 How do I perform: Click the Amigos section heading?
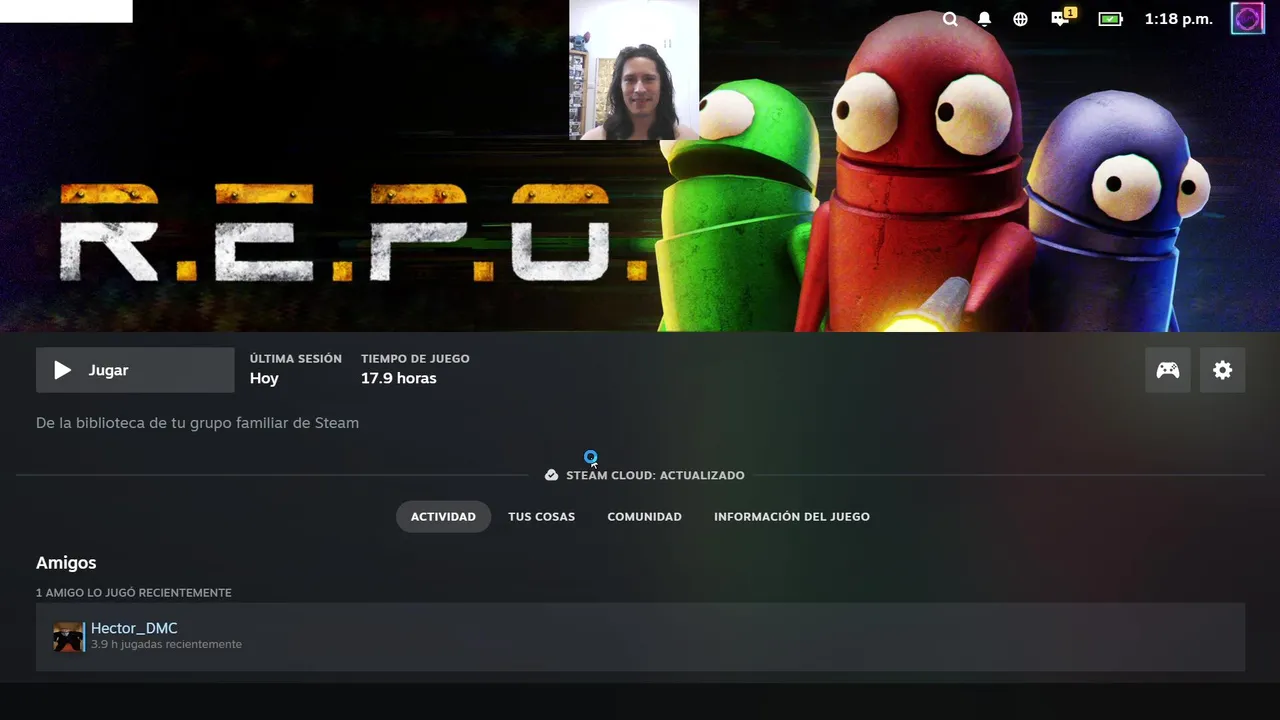(66, 563)
